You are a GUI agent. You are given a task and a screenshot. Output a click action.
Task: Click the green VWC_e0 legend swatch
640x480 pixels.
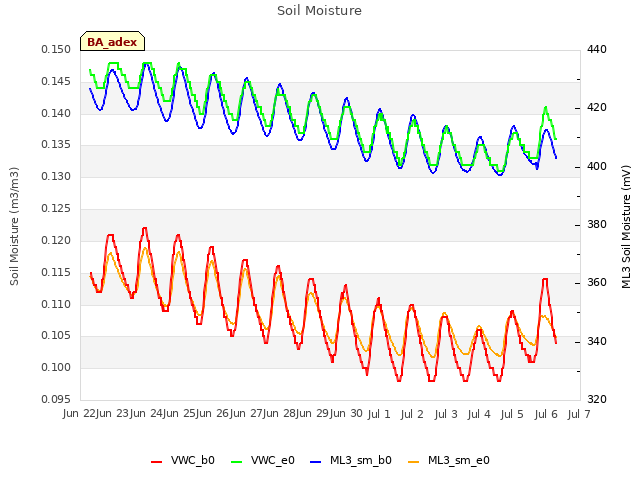[x=237, y=462]
